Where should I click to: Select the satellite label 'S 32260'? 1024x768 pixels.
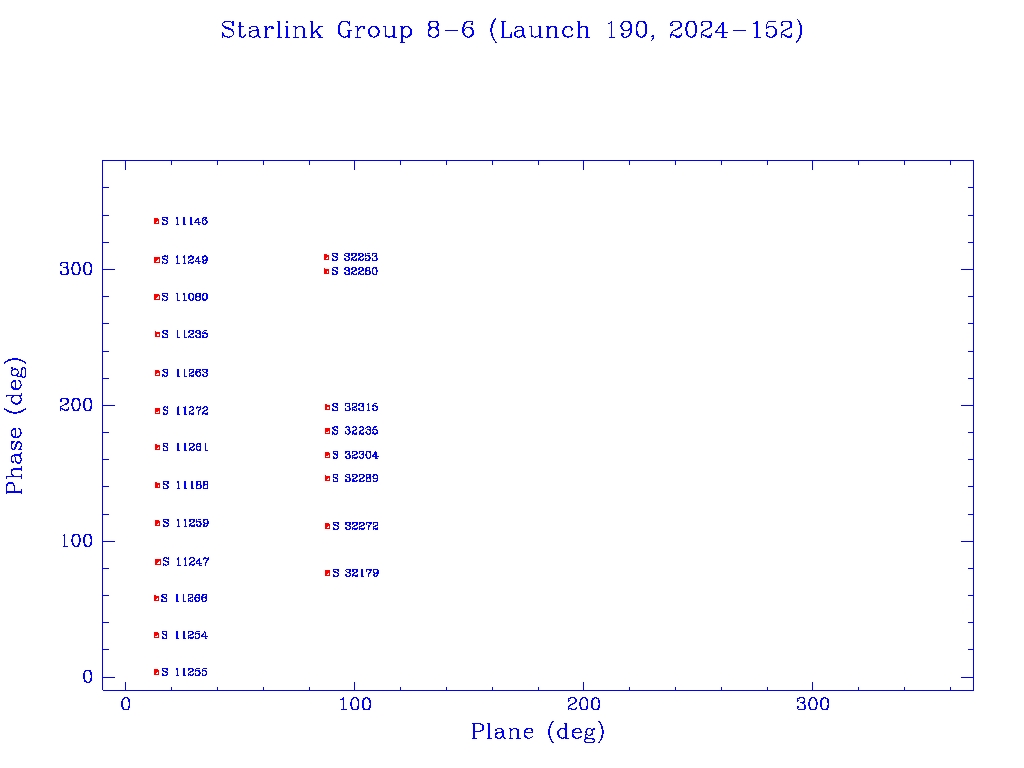coord(355,271)
